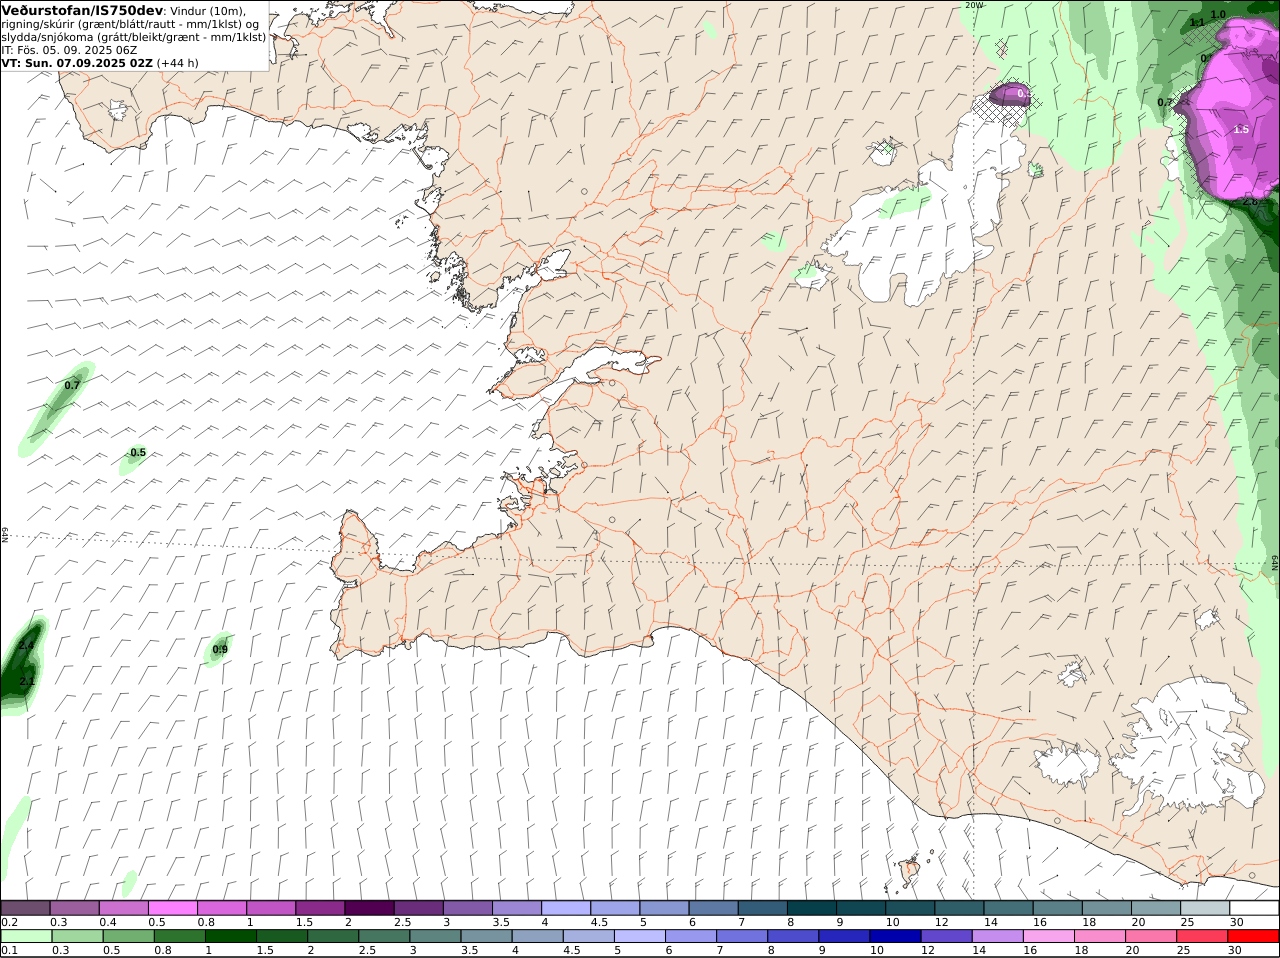Select lower legend swatch labeled 1
The height and width of the screenshot is (958, 1280).
(230, 936)
